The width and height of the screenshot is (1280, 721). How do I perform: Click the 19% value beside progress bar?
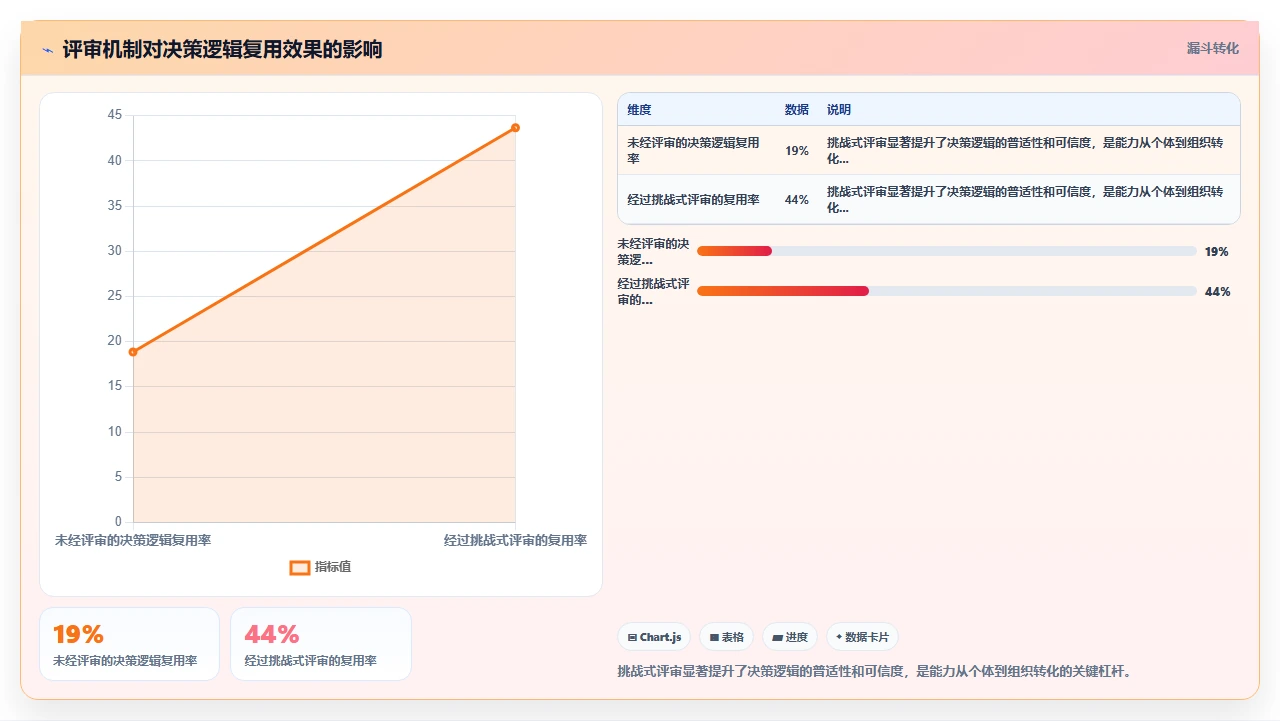1216,252
